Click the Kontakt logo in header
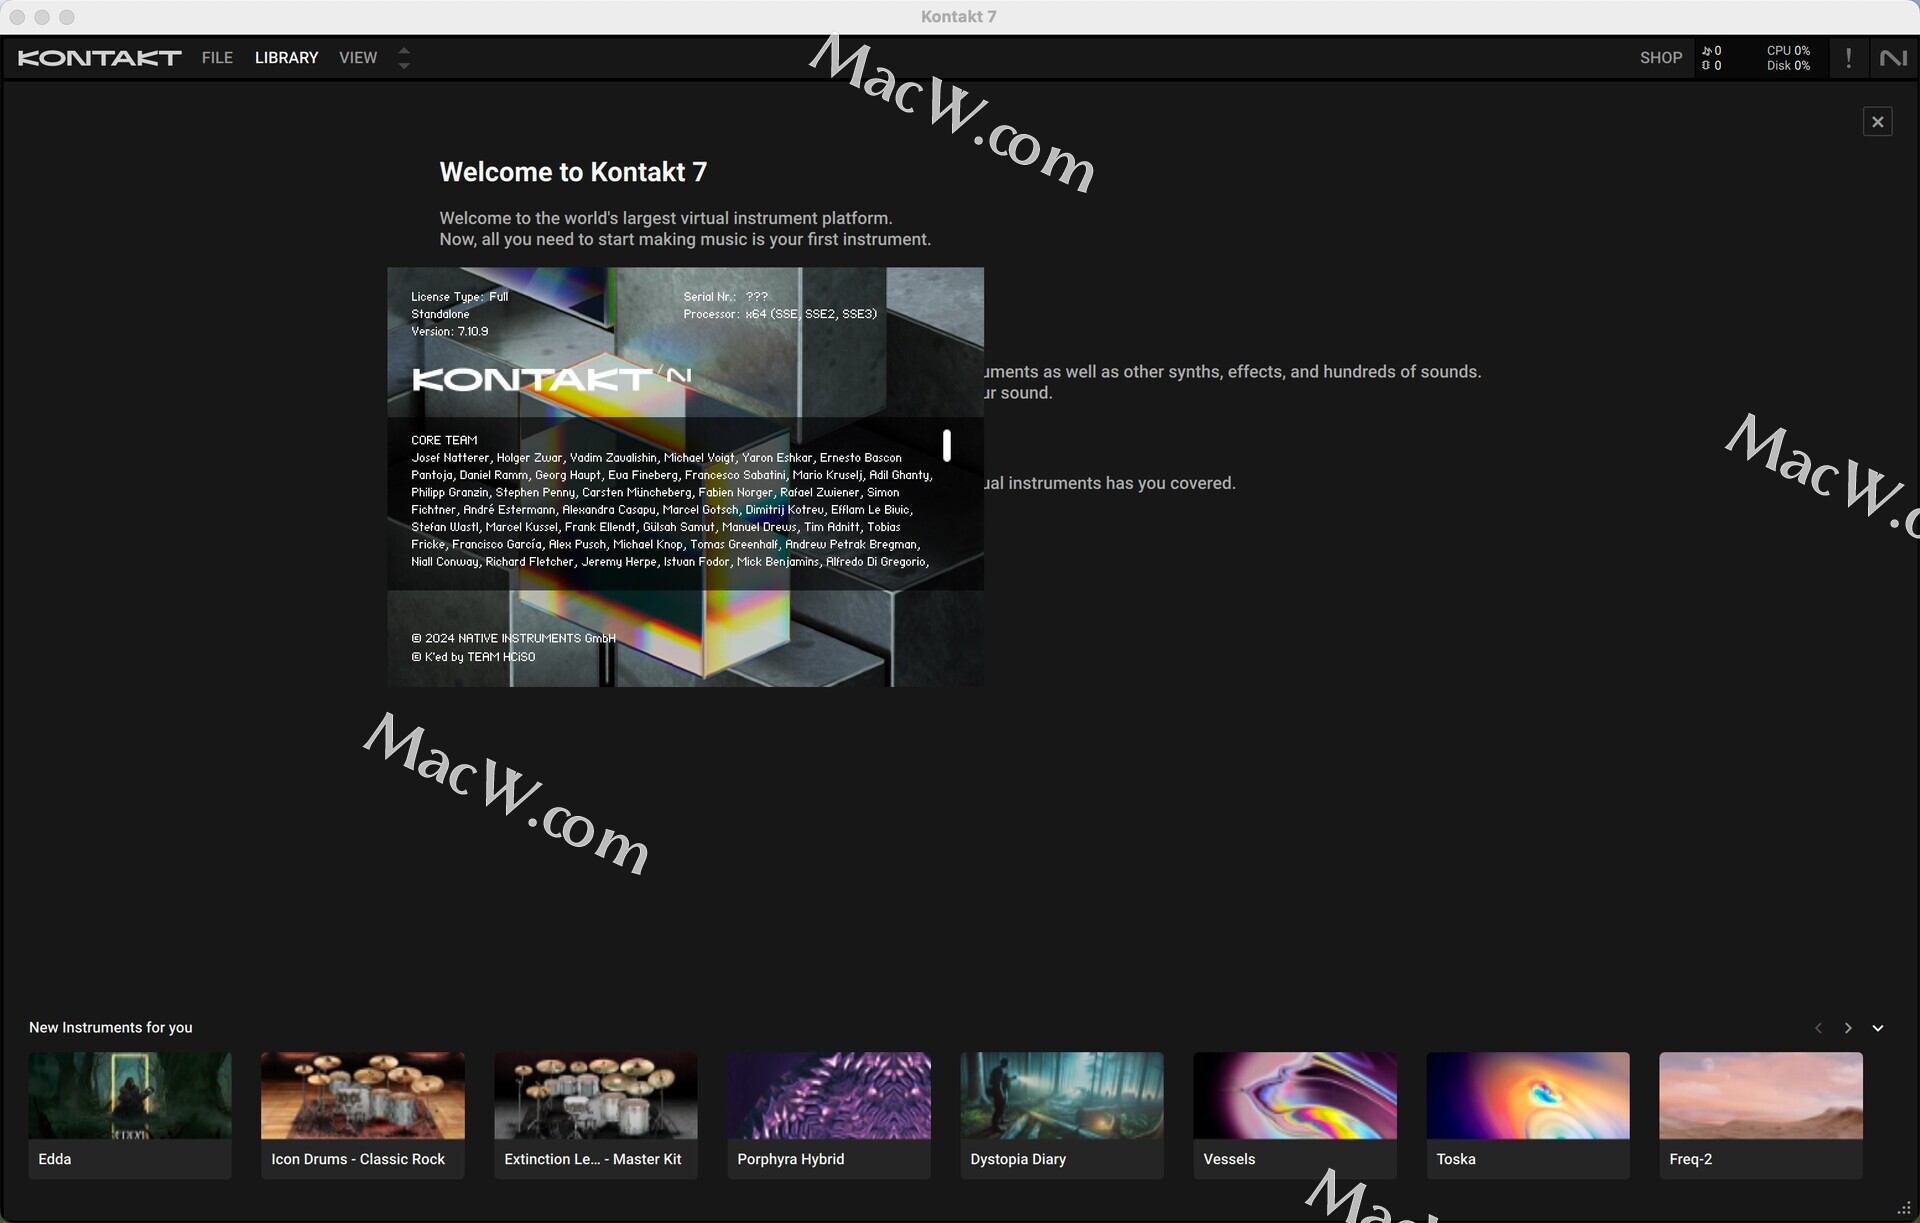1920x1223 pixels. pyautogui.click(x=99, y=58)
